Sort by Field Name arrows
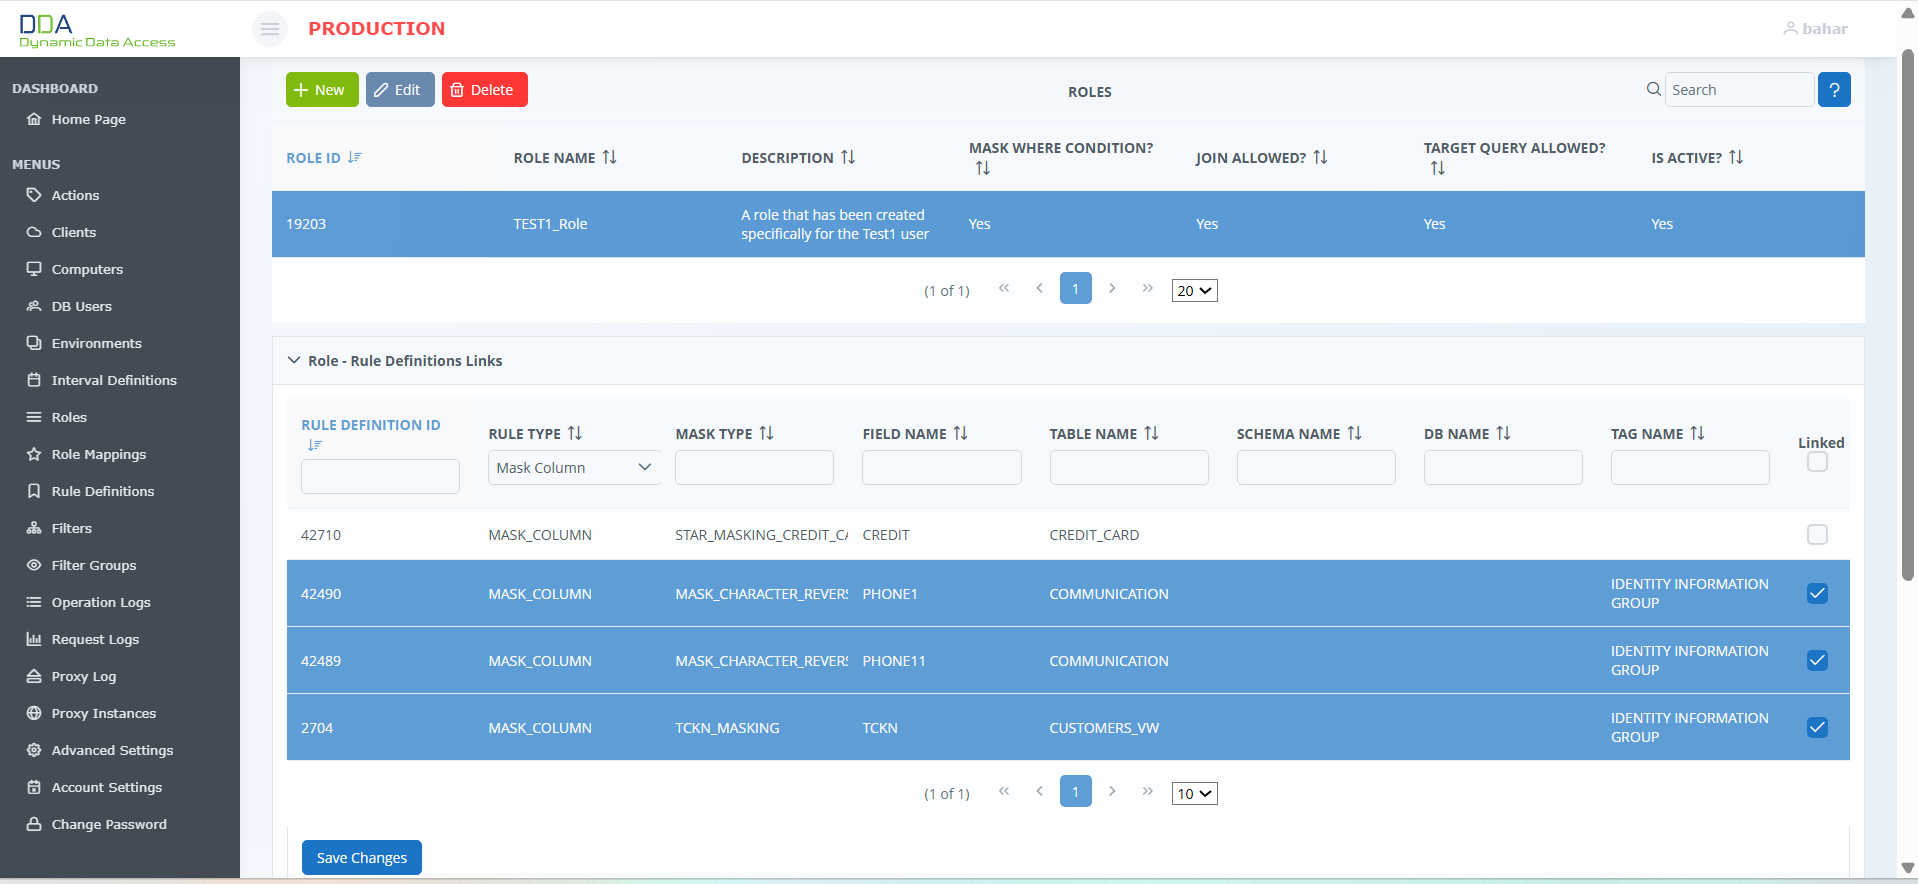The height and width of the screenshot is (884, 1918). (961, 433)
